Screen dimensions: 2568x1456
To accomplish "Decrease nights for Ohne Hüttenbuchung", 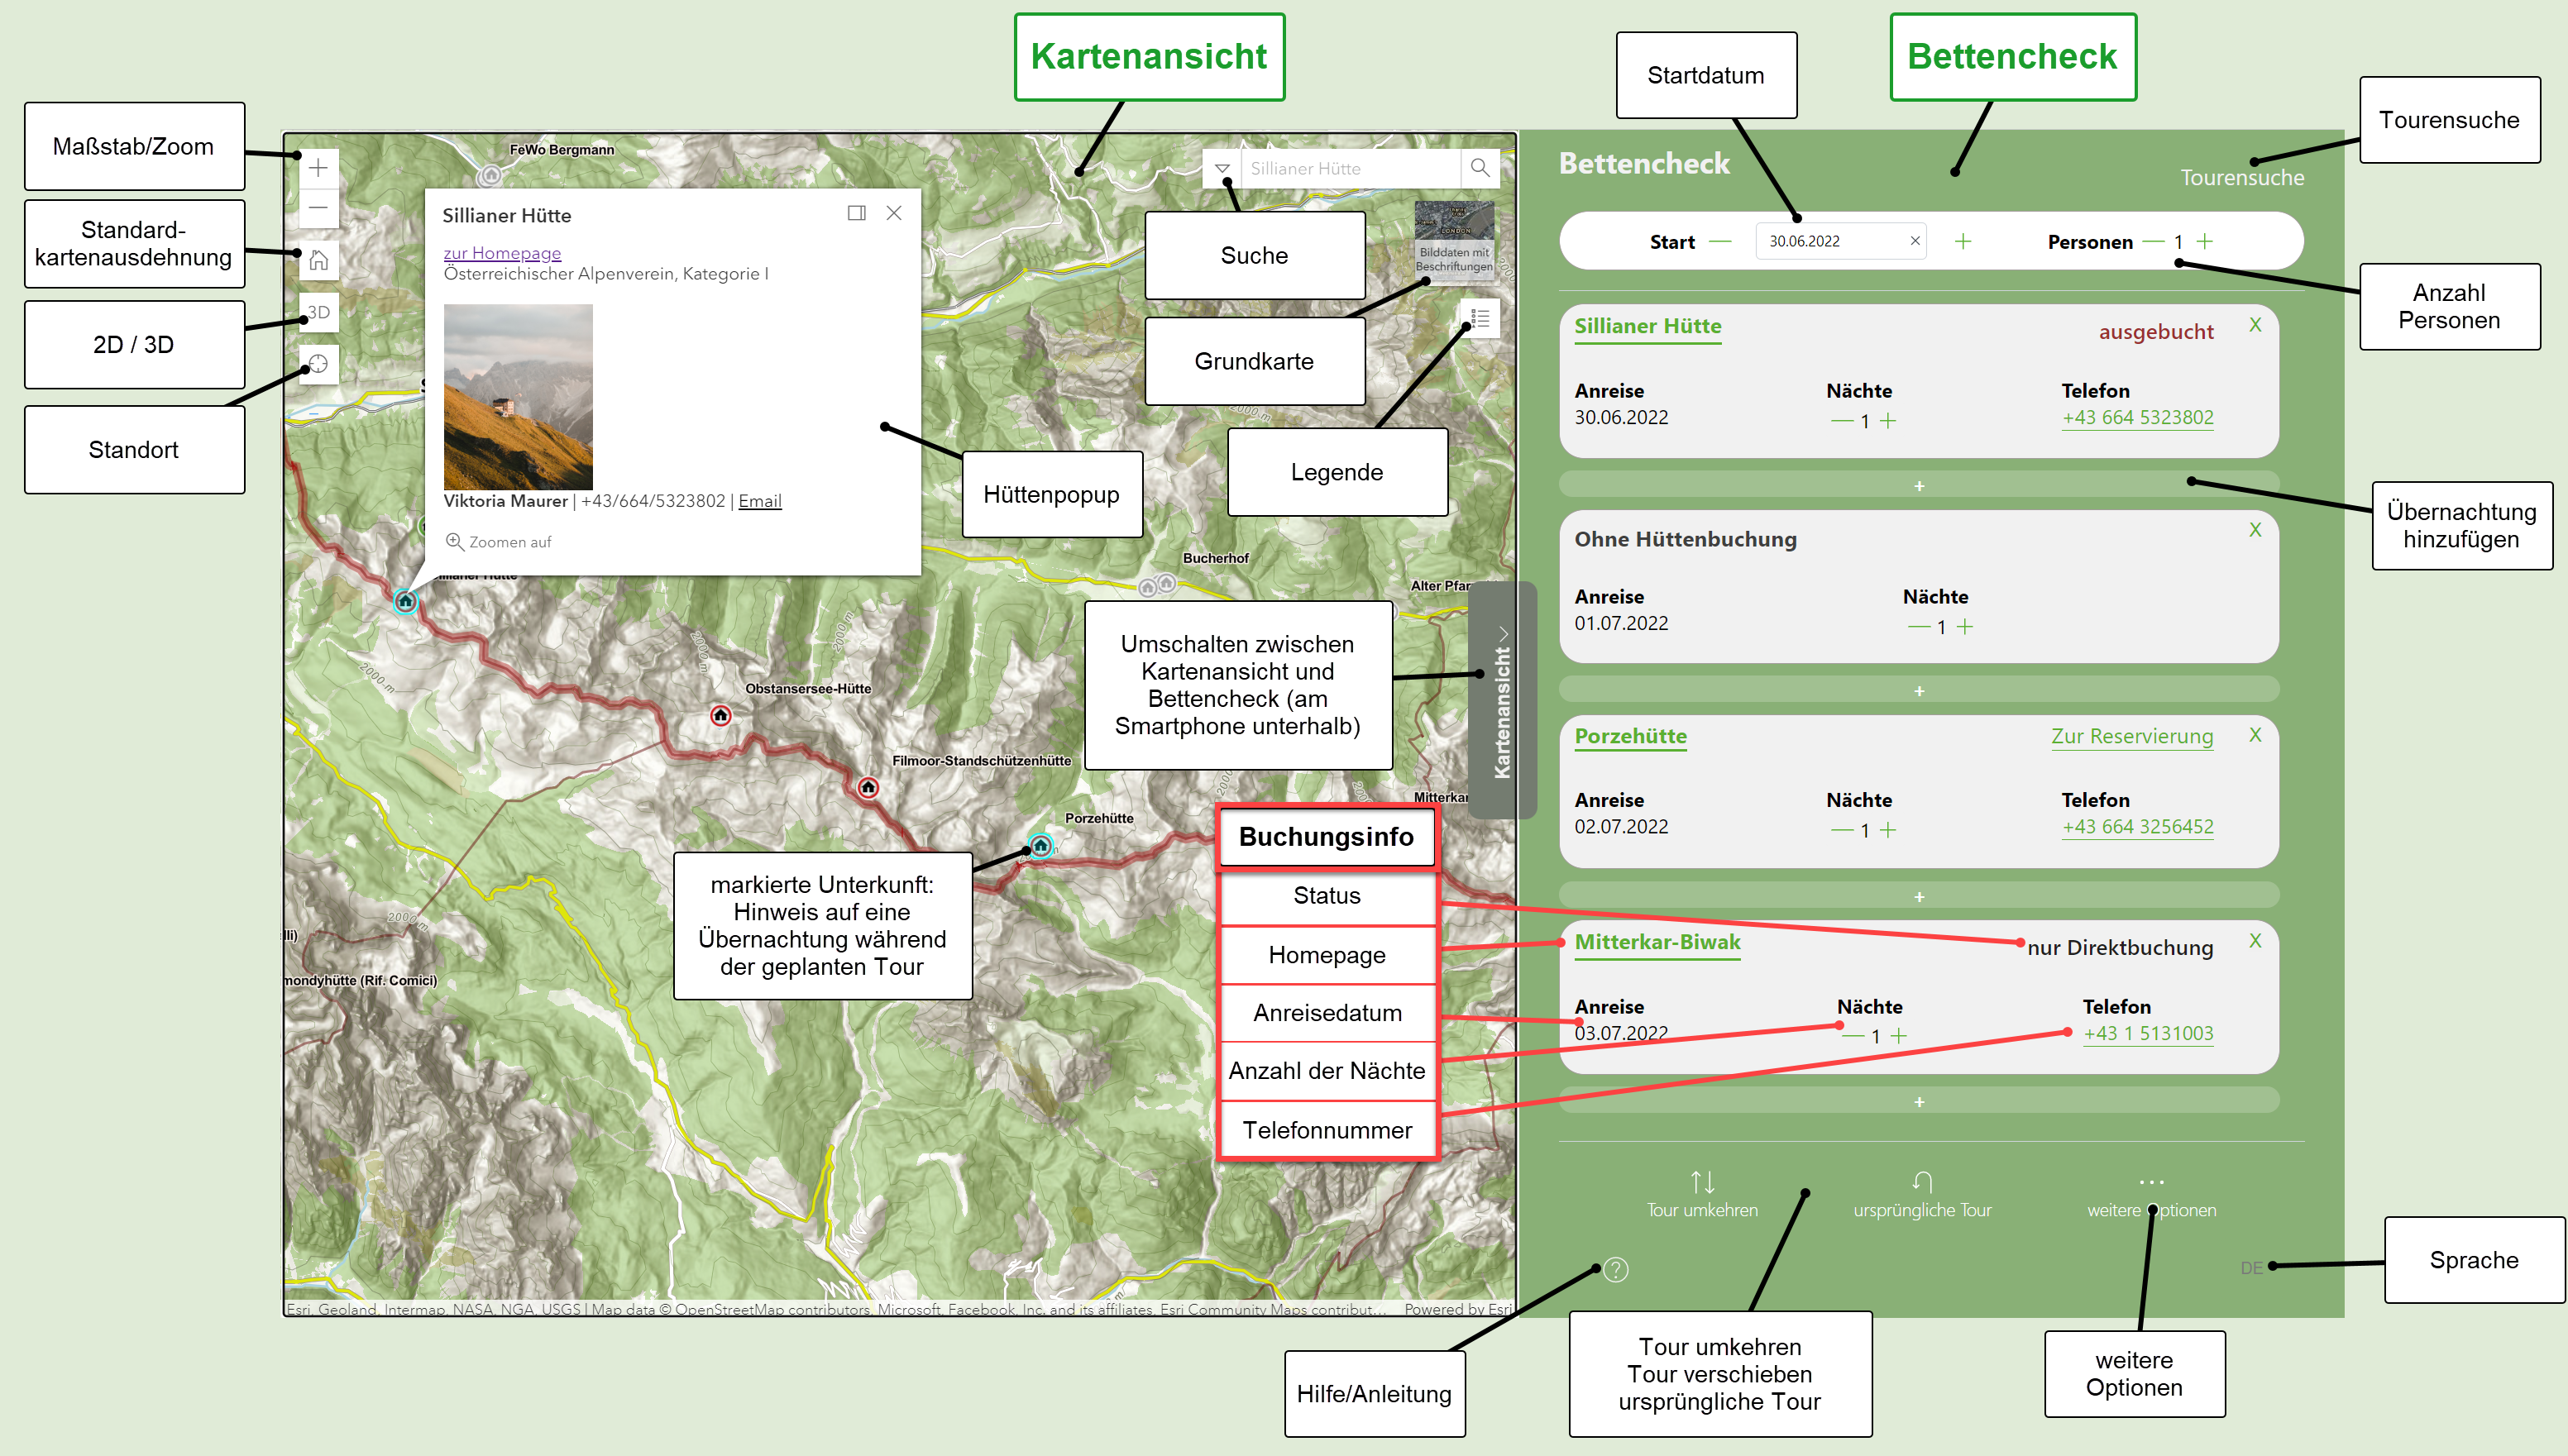I will [x=1919, y=627].
